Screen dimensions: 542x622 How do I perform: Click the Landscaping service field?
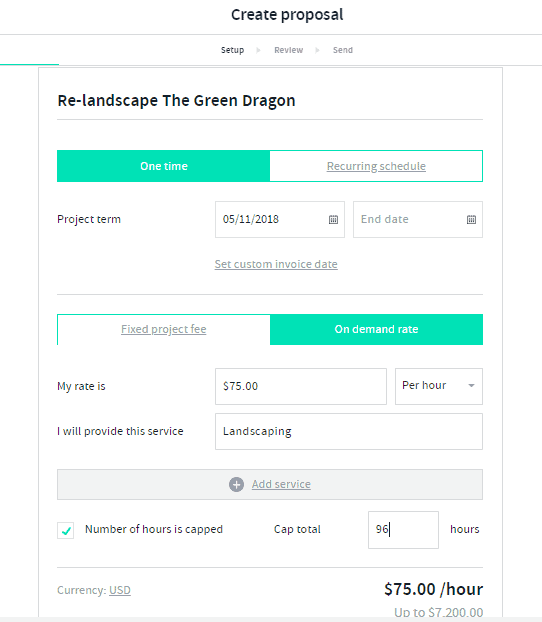pos(349,432)
